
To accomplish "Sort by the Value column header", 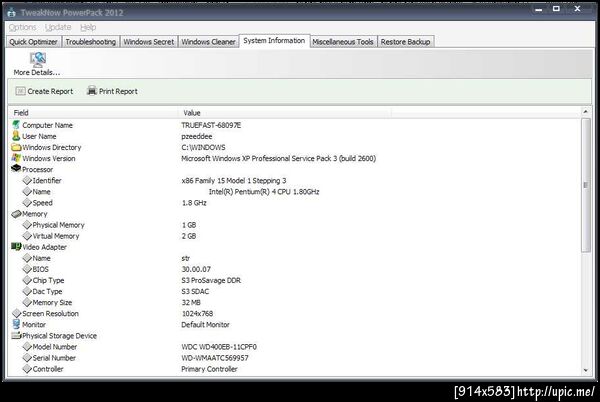I will point(285,113).
